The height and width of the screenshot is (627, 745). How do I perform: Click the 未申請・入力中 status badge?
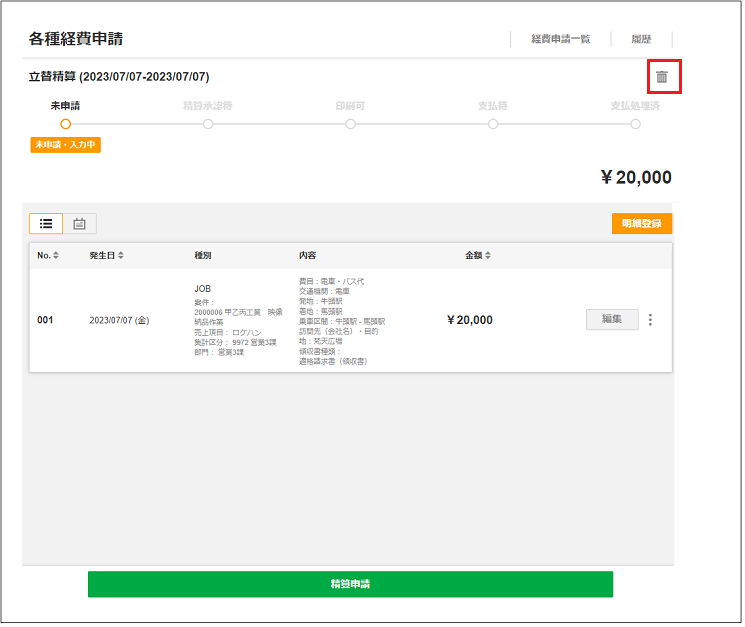coord(66,145)
